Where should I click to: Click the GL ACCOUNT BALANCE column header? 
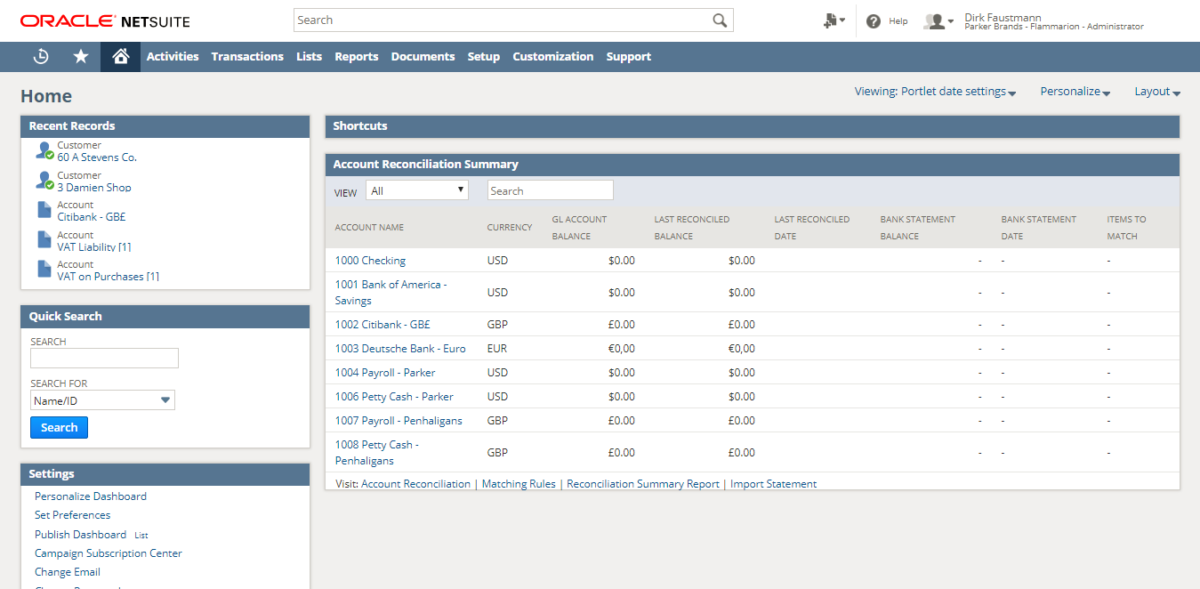[580, 228]
